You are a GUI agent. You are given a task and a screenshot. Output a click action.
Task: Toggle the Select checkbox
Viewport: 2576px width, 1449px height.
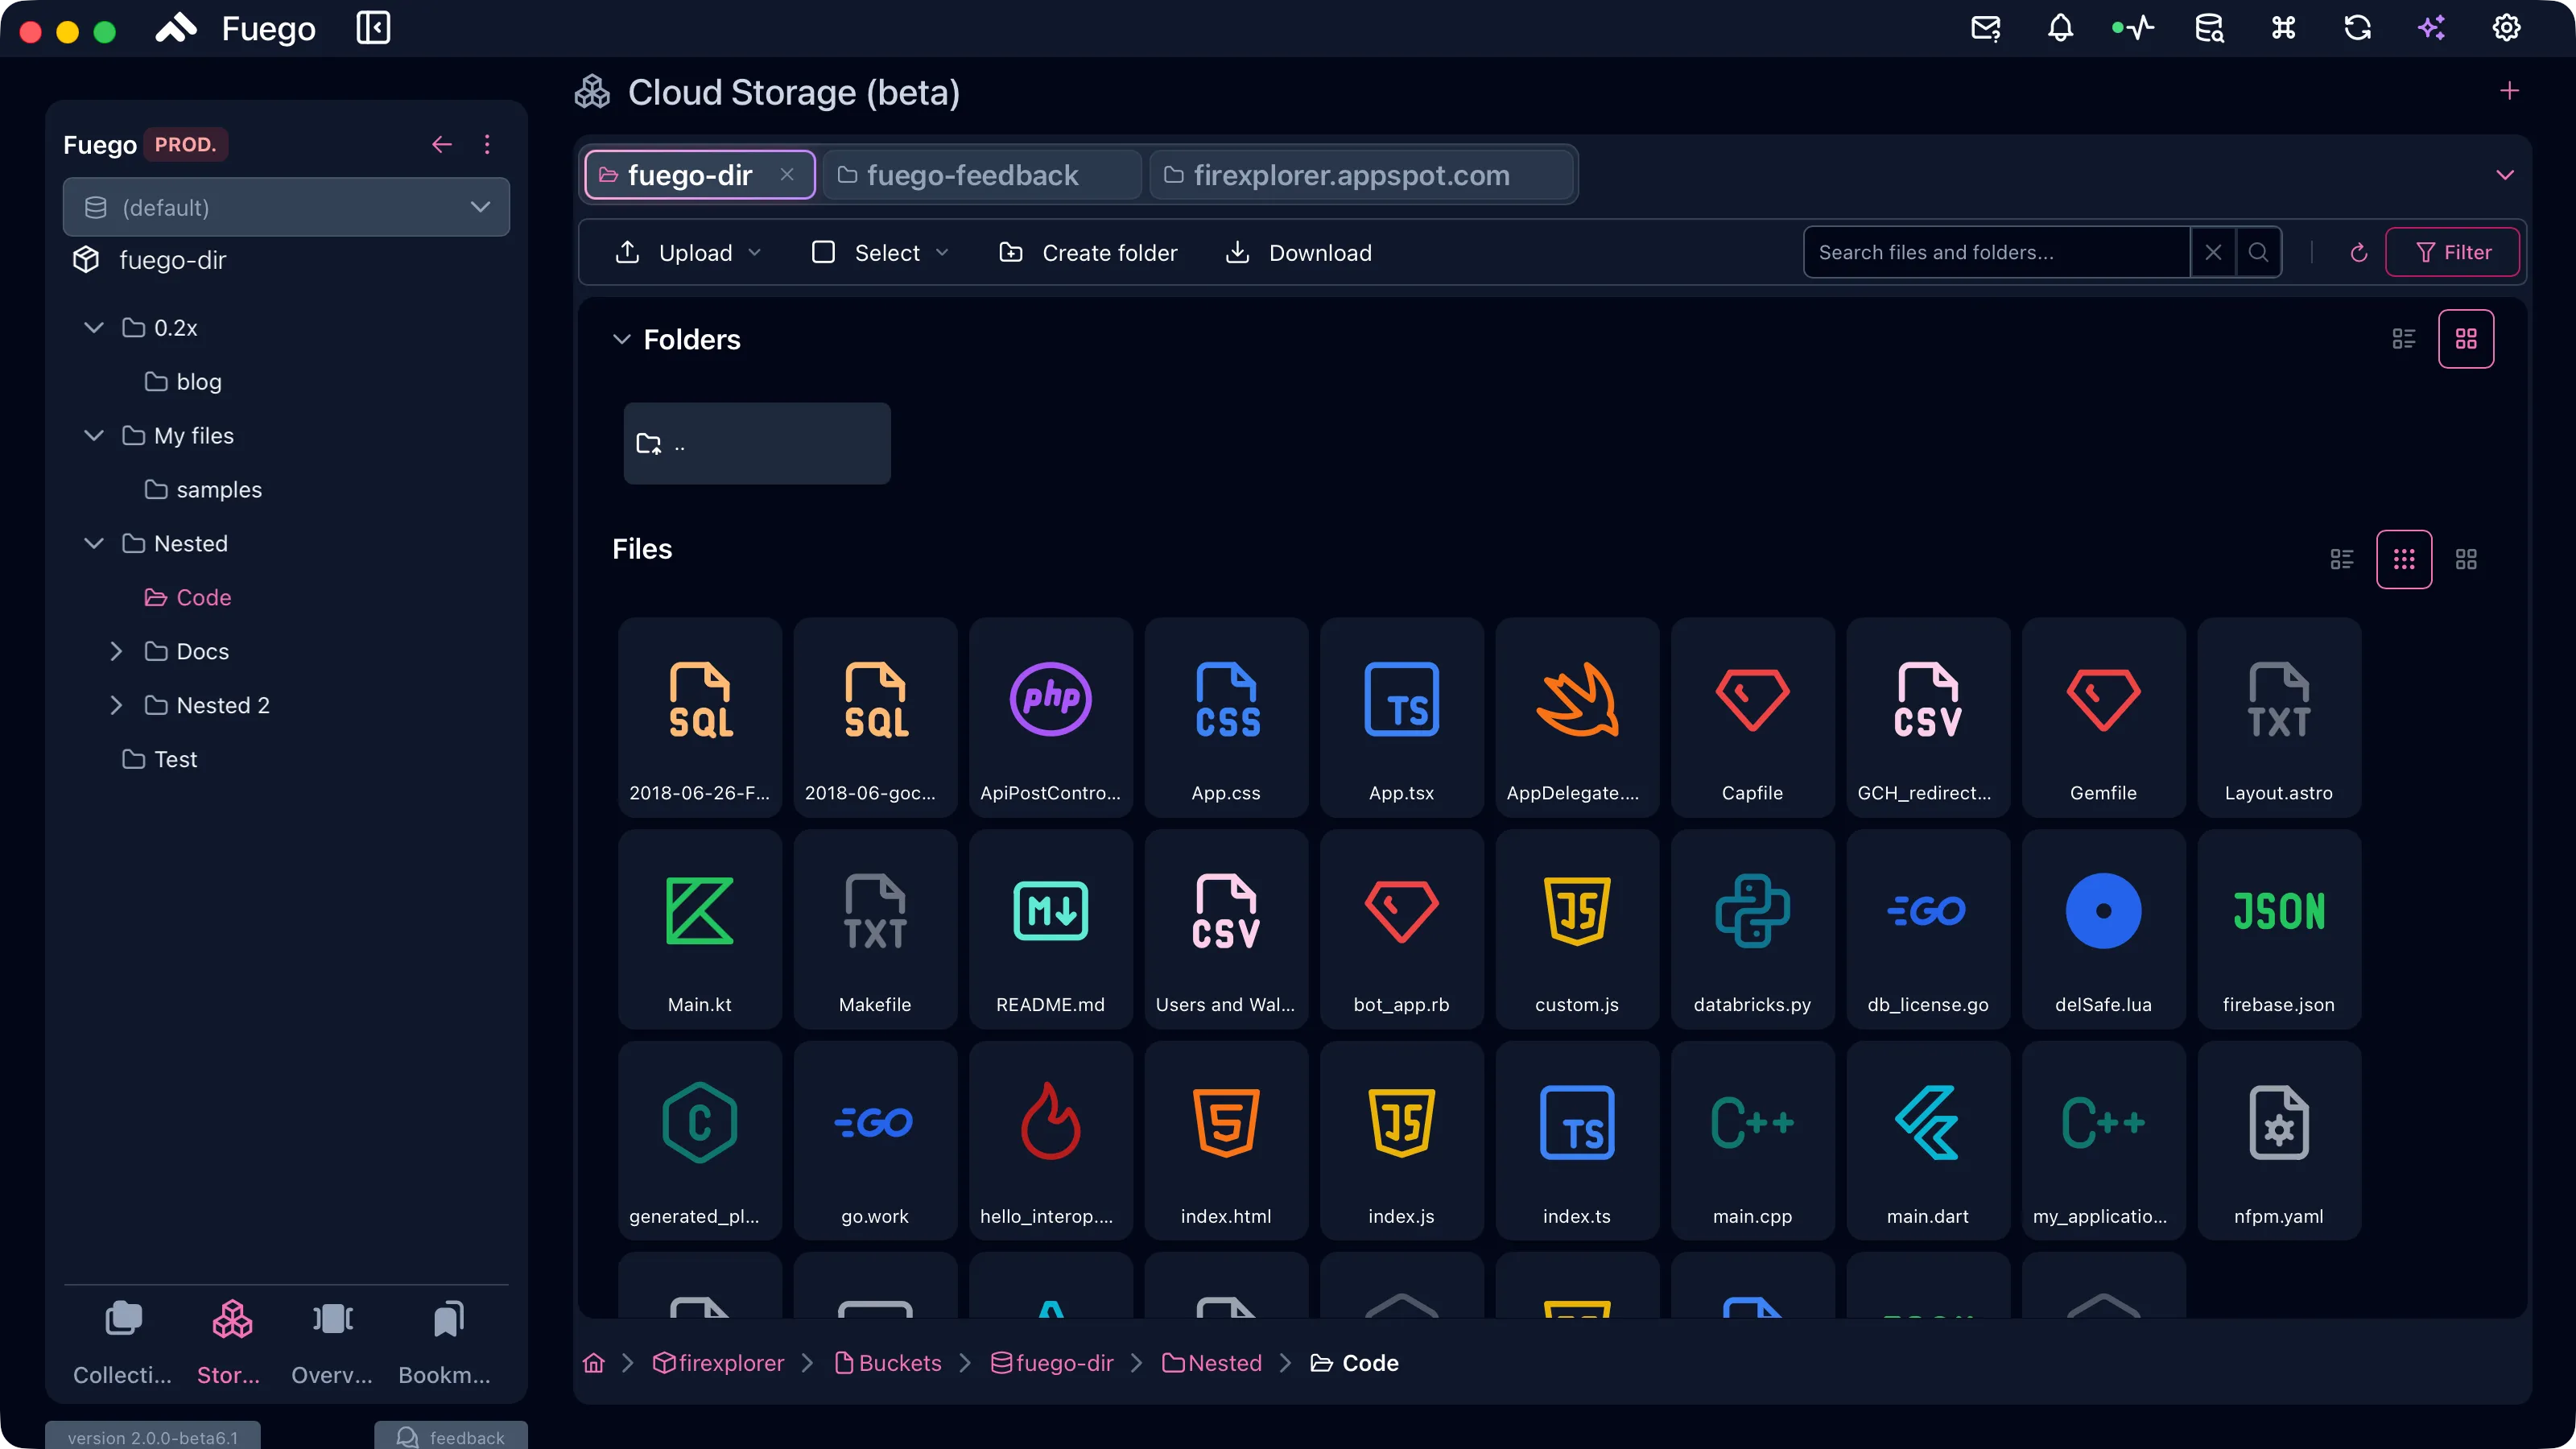(823, 253)
